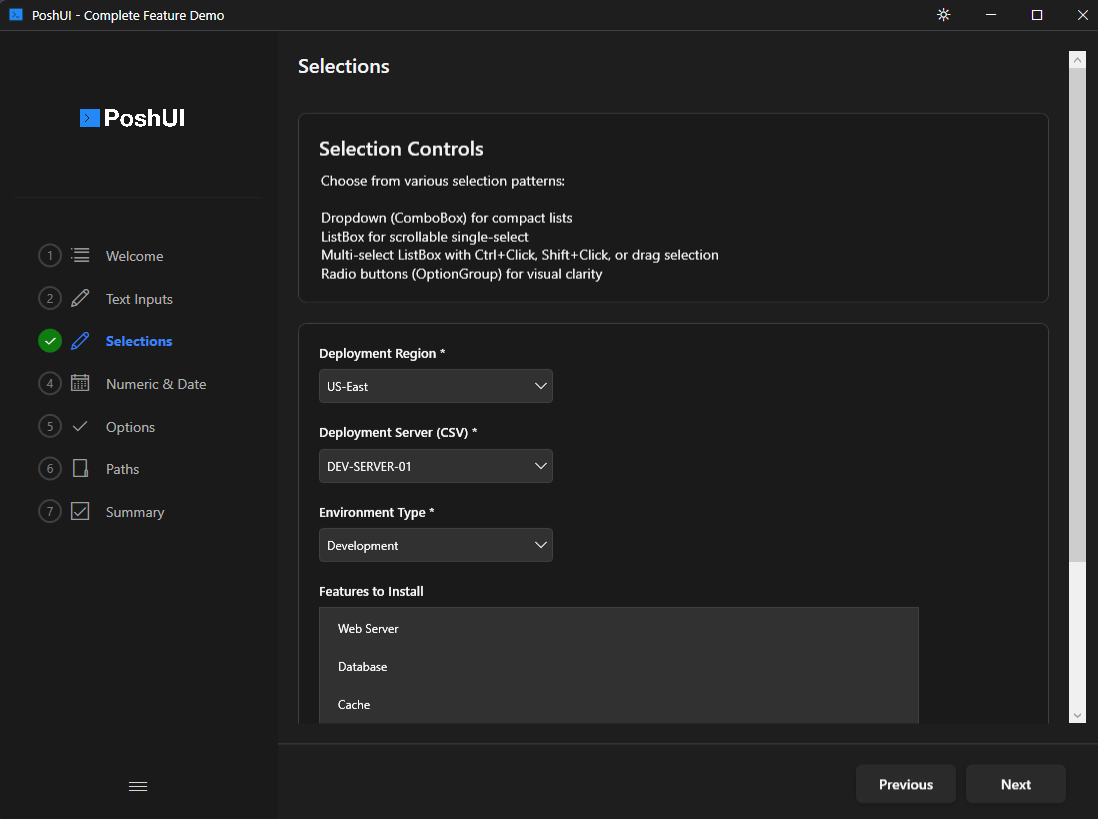Minimize the PoshUI window

coord(990,15)
